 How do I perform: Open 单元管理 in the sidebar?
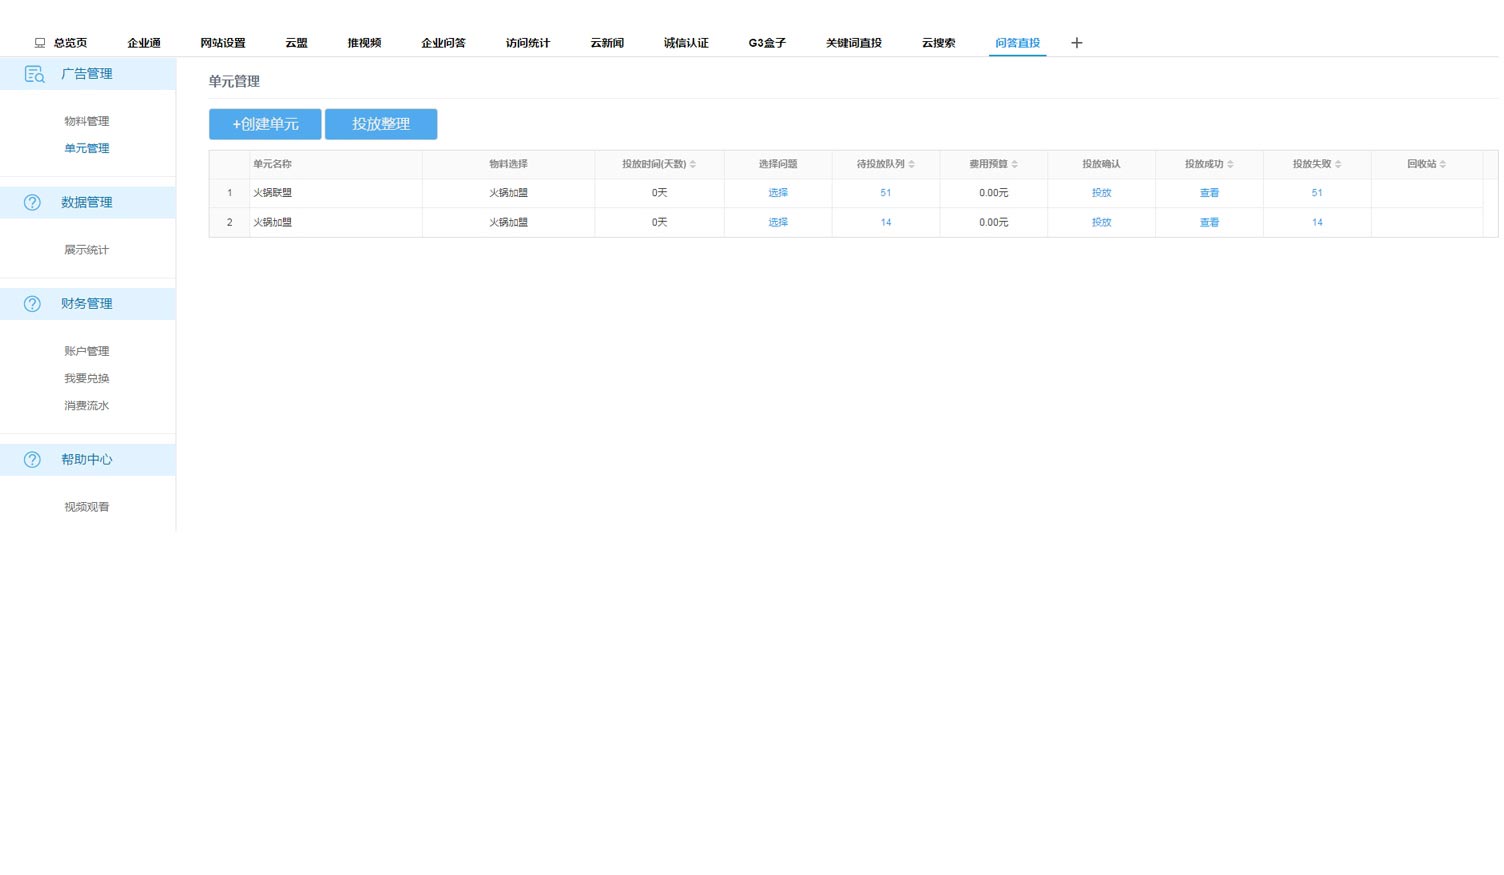(87, 148)
